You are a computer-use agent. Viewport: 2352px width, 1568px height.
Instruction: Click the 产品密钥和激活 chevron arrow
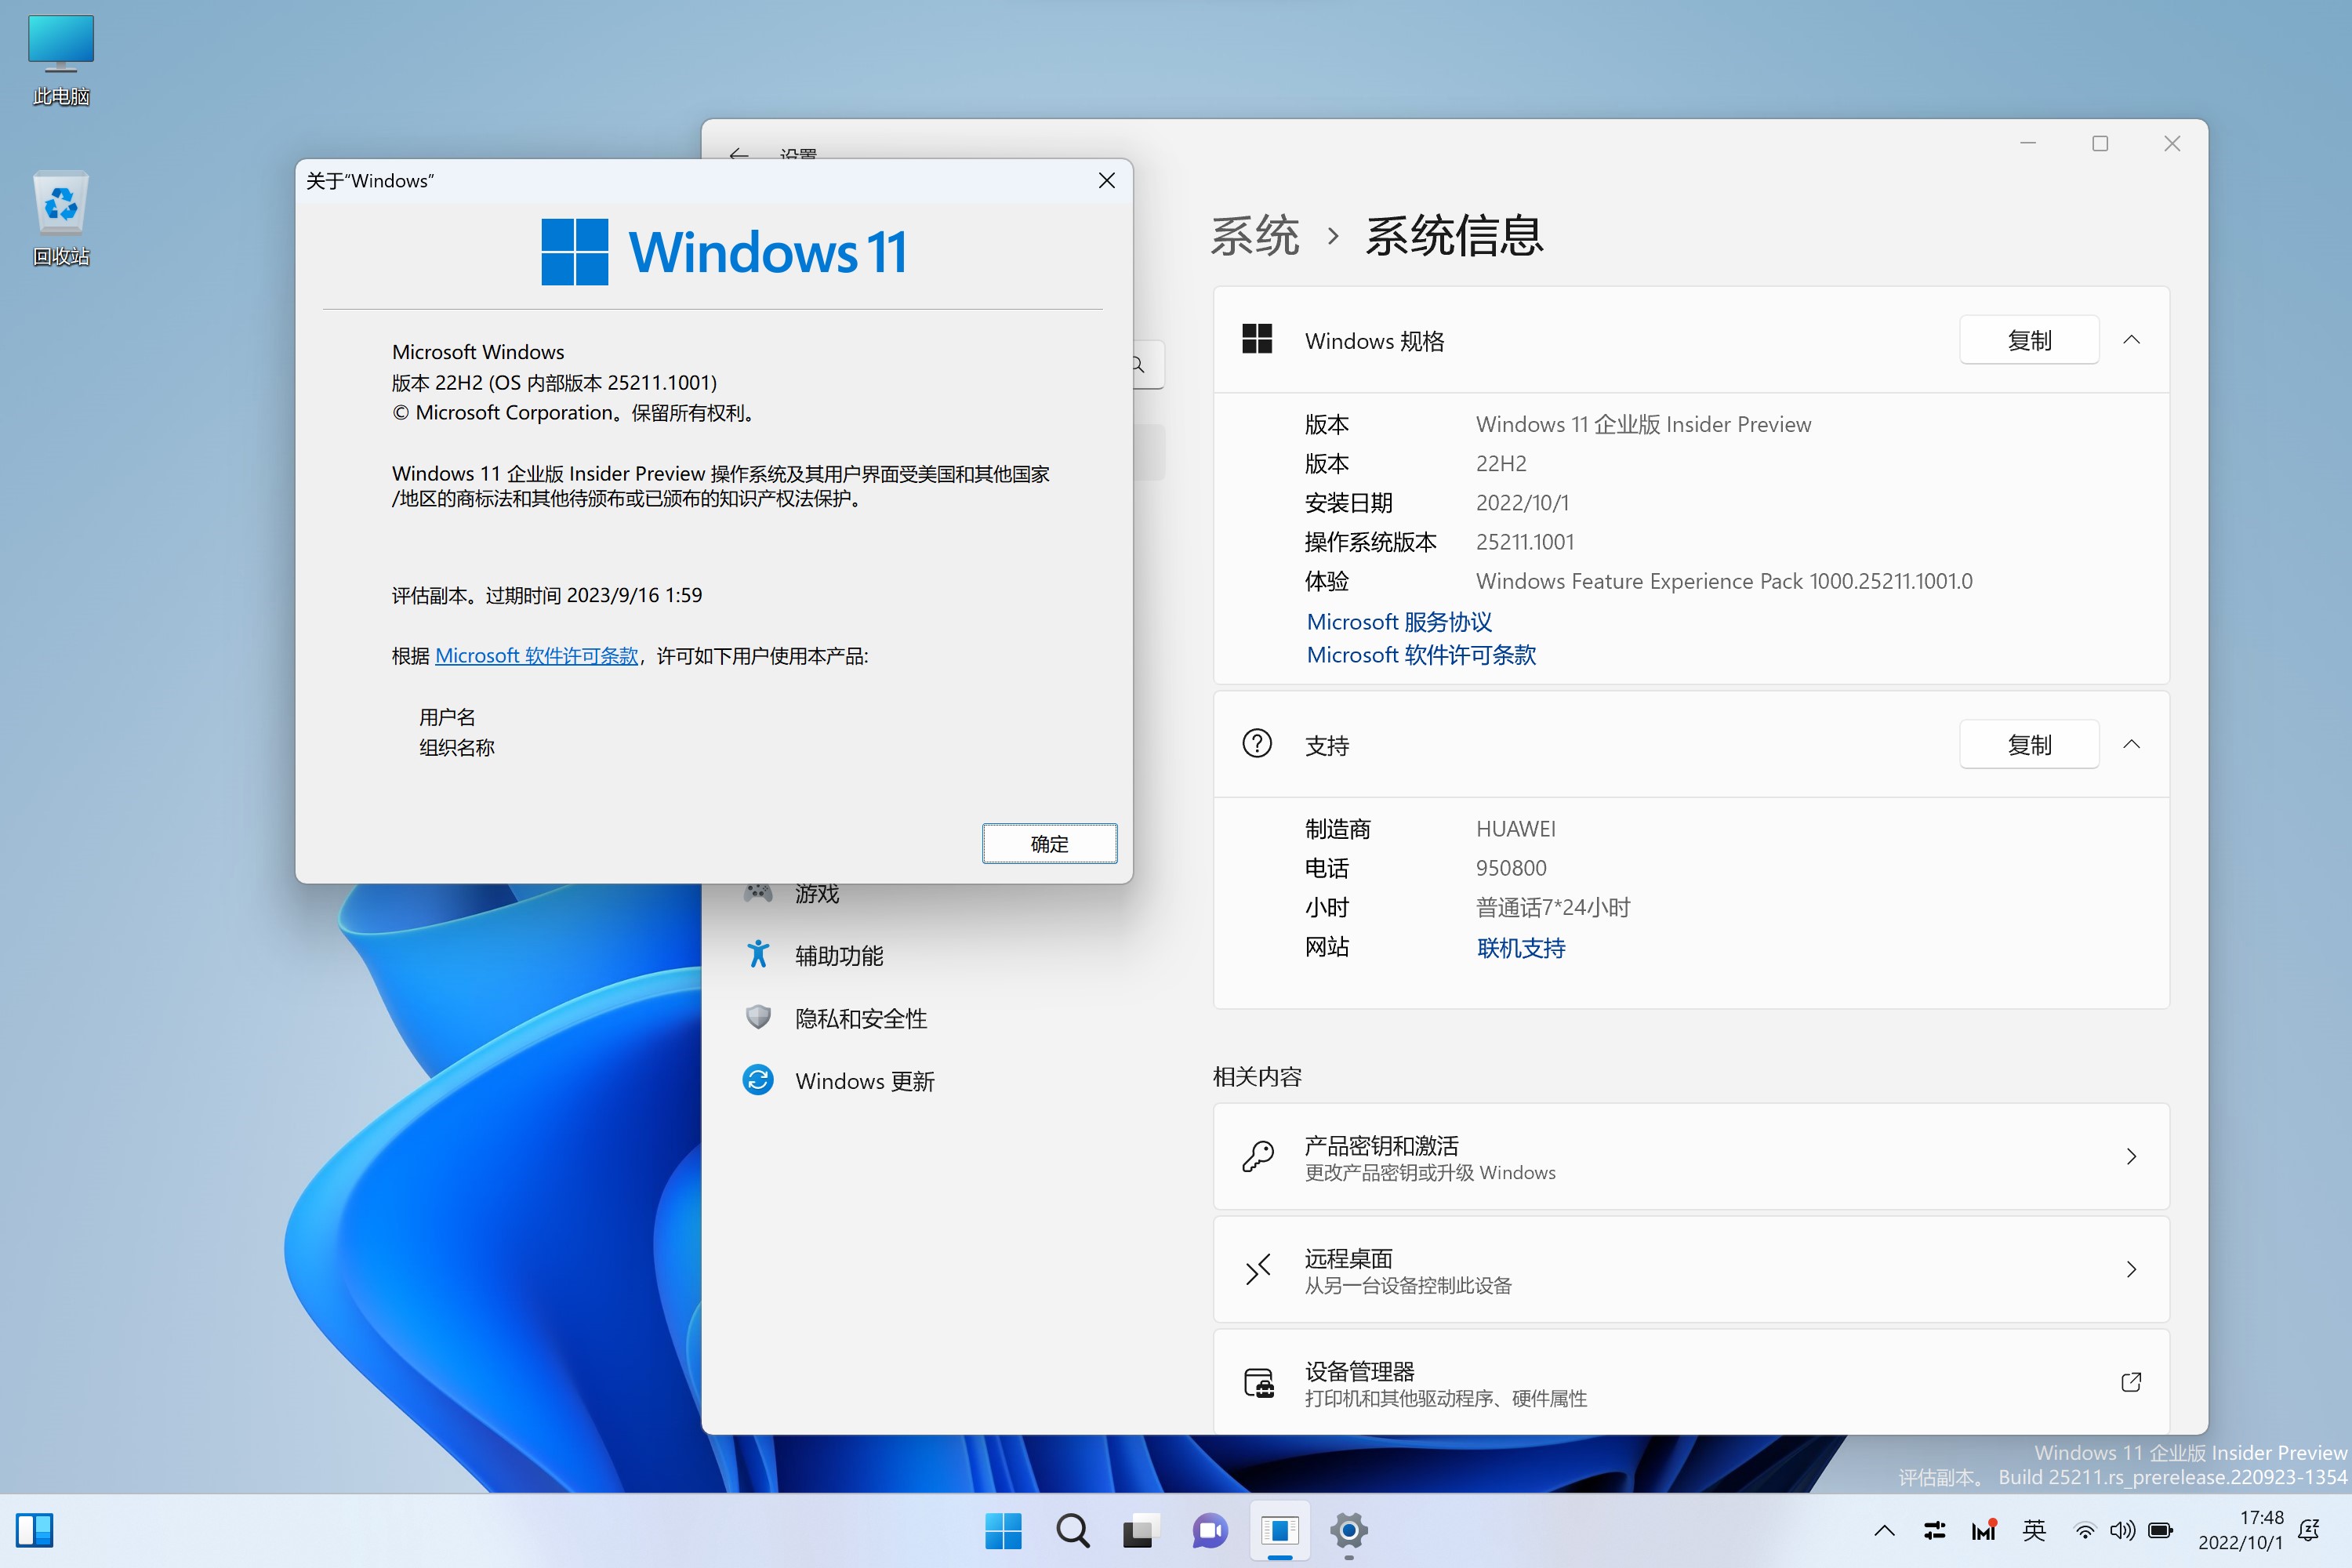pyautogui.click(x=2131, y=1156)
